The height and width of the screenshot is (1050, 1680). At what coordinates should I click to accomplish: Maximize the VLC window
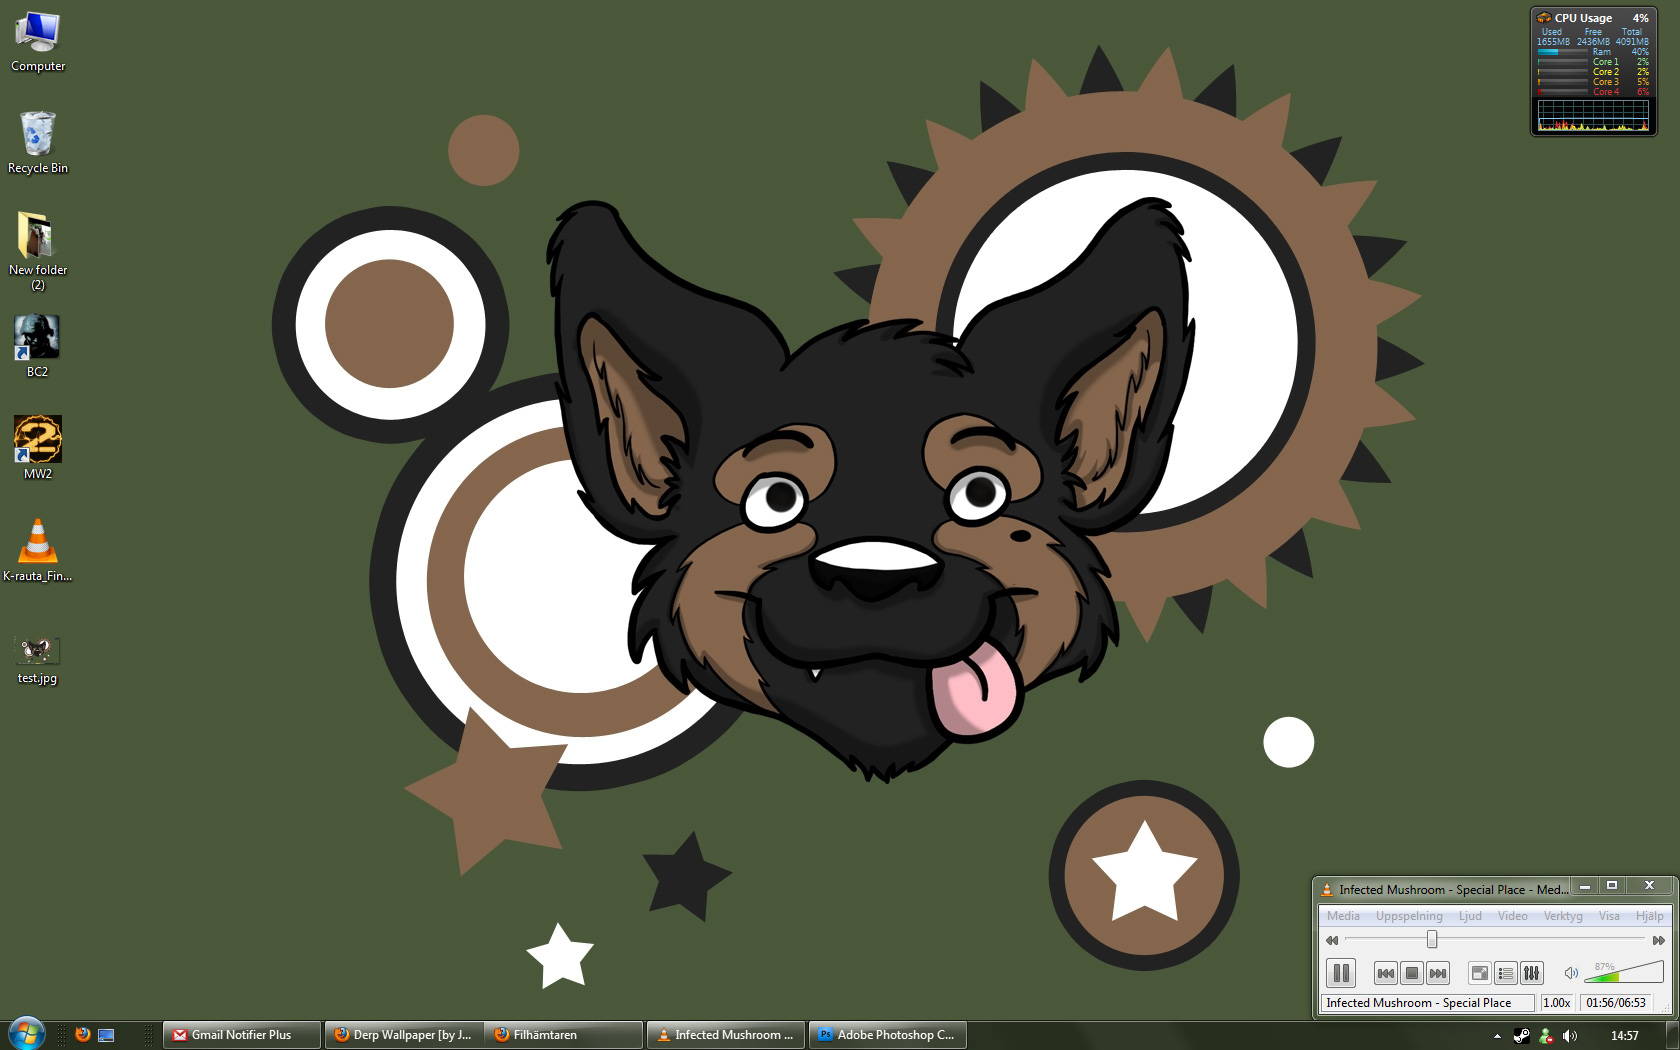(x=1612, y=886)
